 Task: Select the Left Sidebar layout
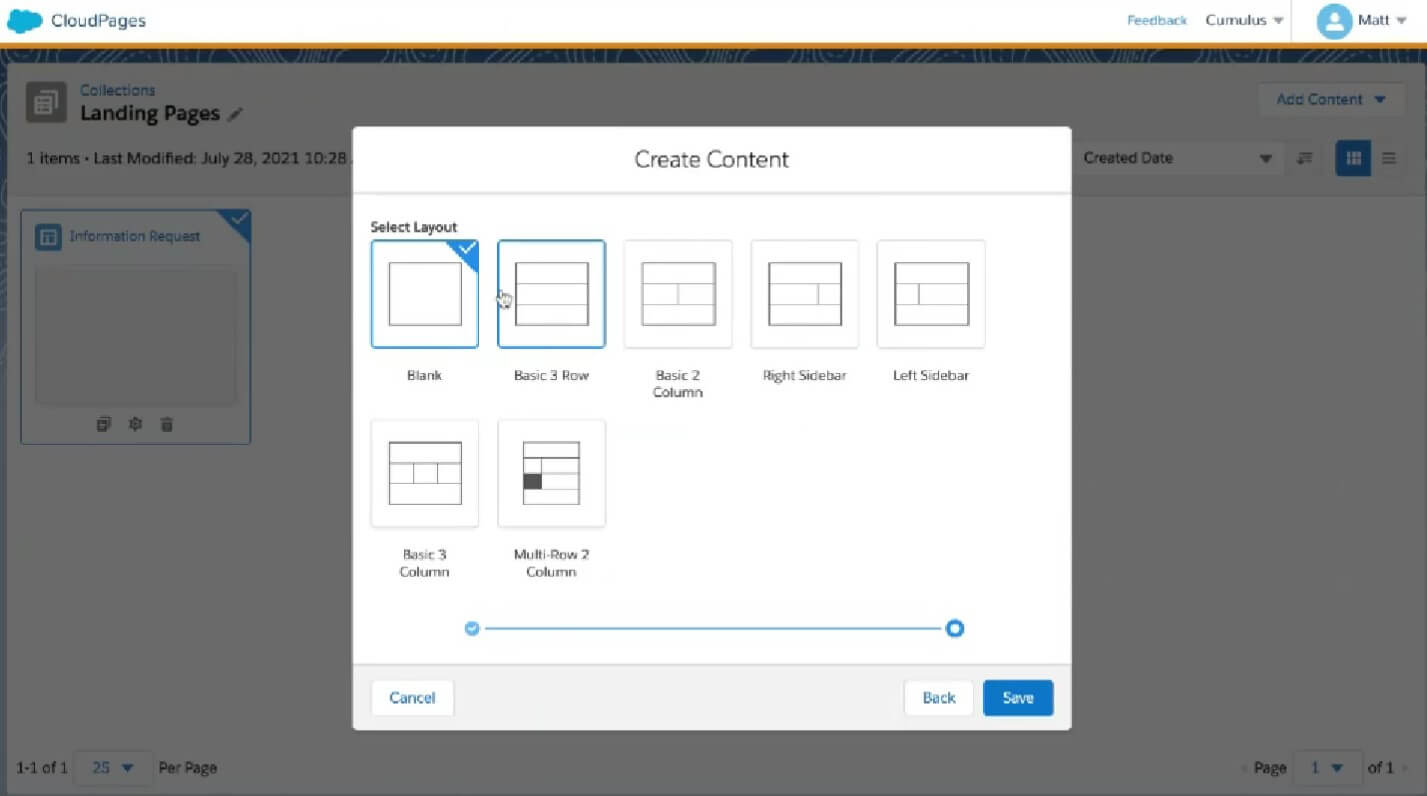931,294
